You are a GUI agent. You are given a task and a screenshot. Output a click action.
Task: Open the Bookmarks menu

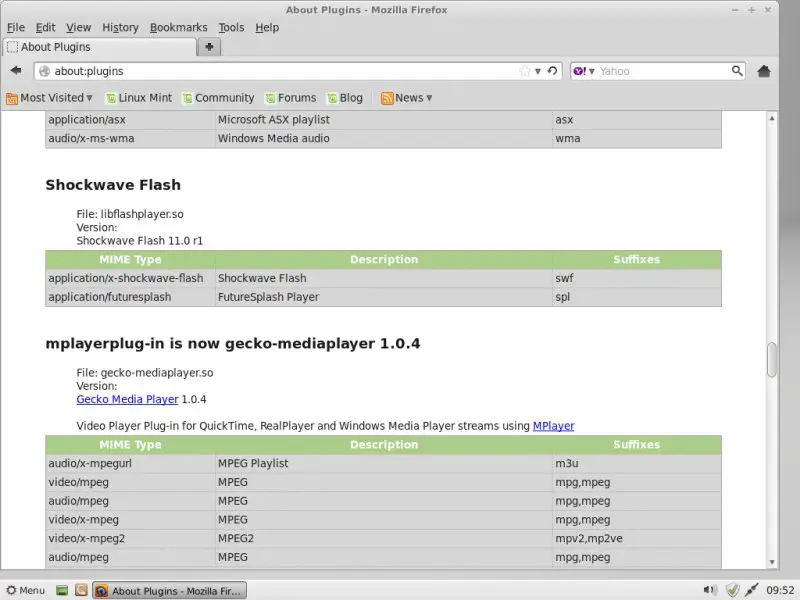click(179, 28)
